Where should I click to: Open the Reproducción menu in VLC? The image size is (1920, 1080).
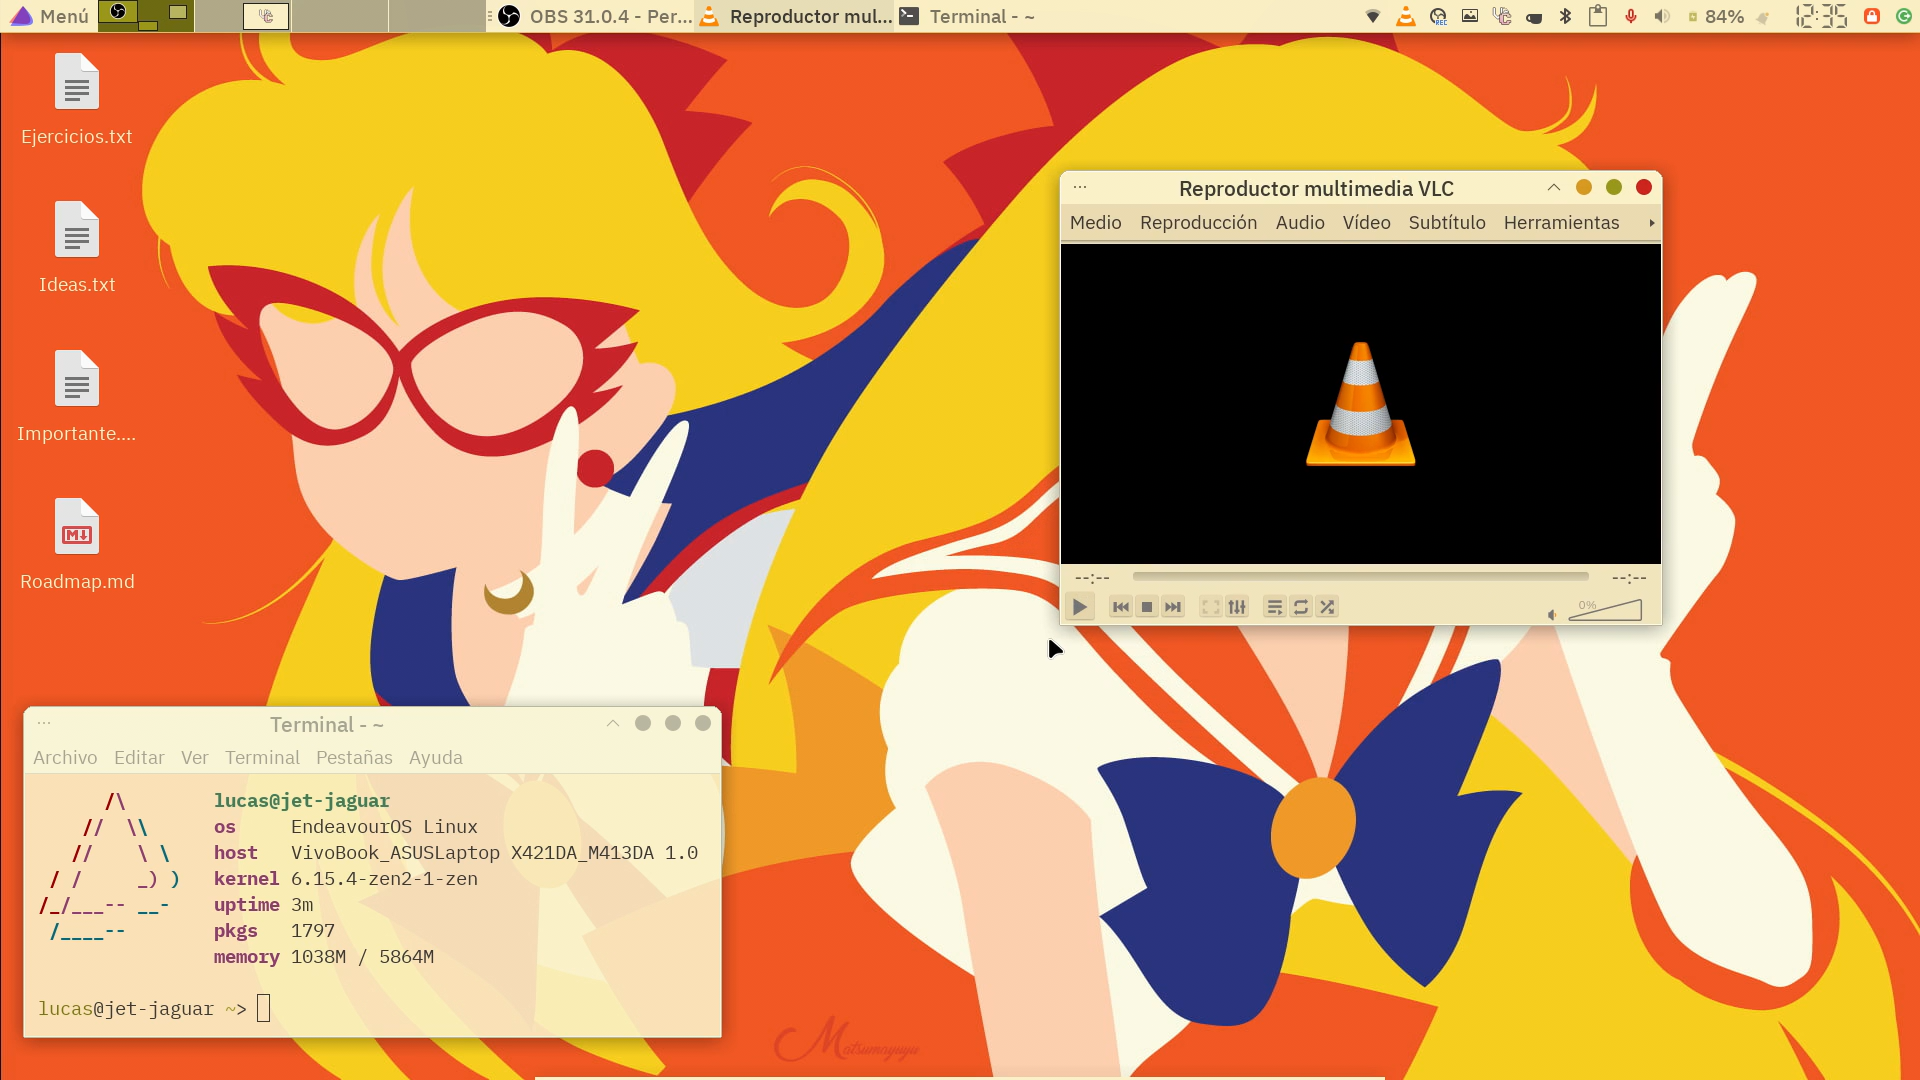pos(1198,223)
